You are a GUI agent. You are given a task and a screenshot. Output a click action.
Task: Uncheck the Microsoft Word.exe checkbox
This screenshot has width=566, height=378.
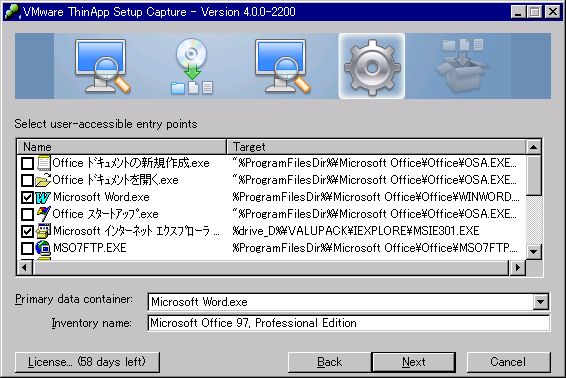(27, 197)
